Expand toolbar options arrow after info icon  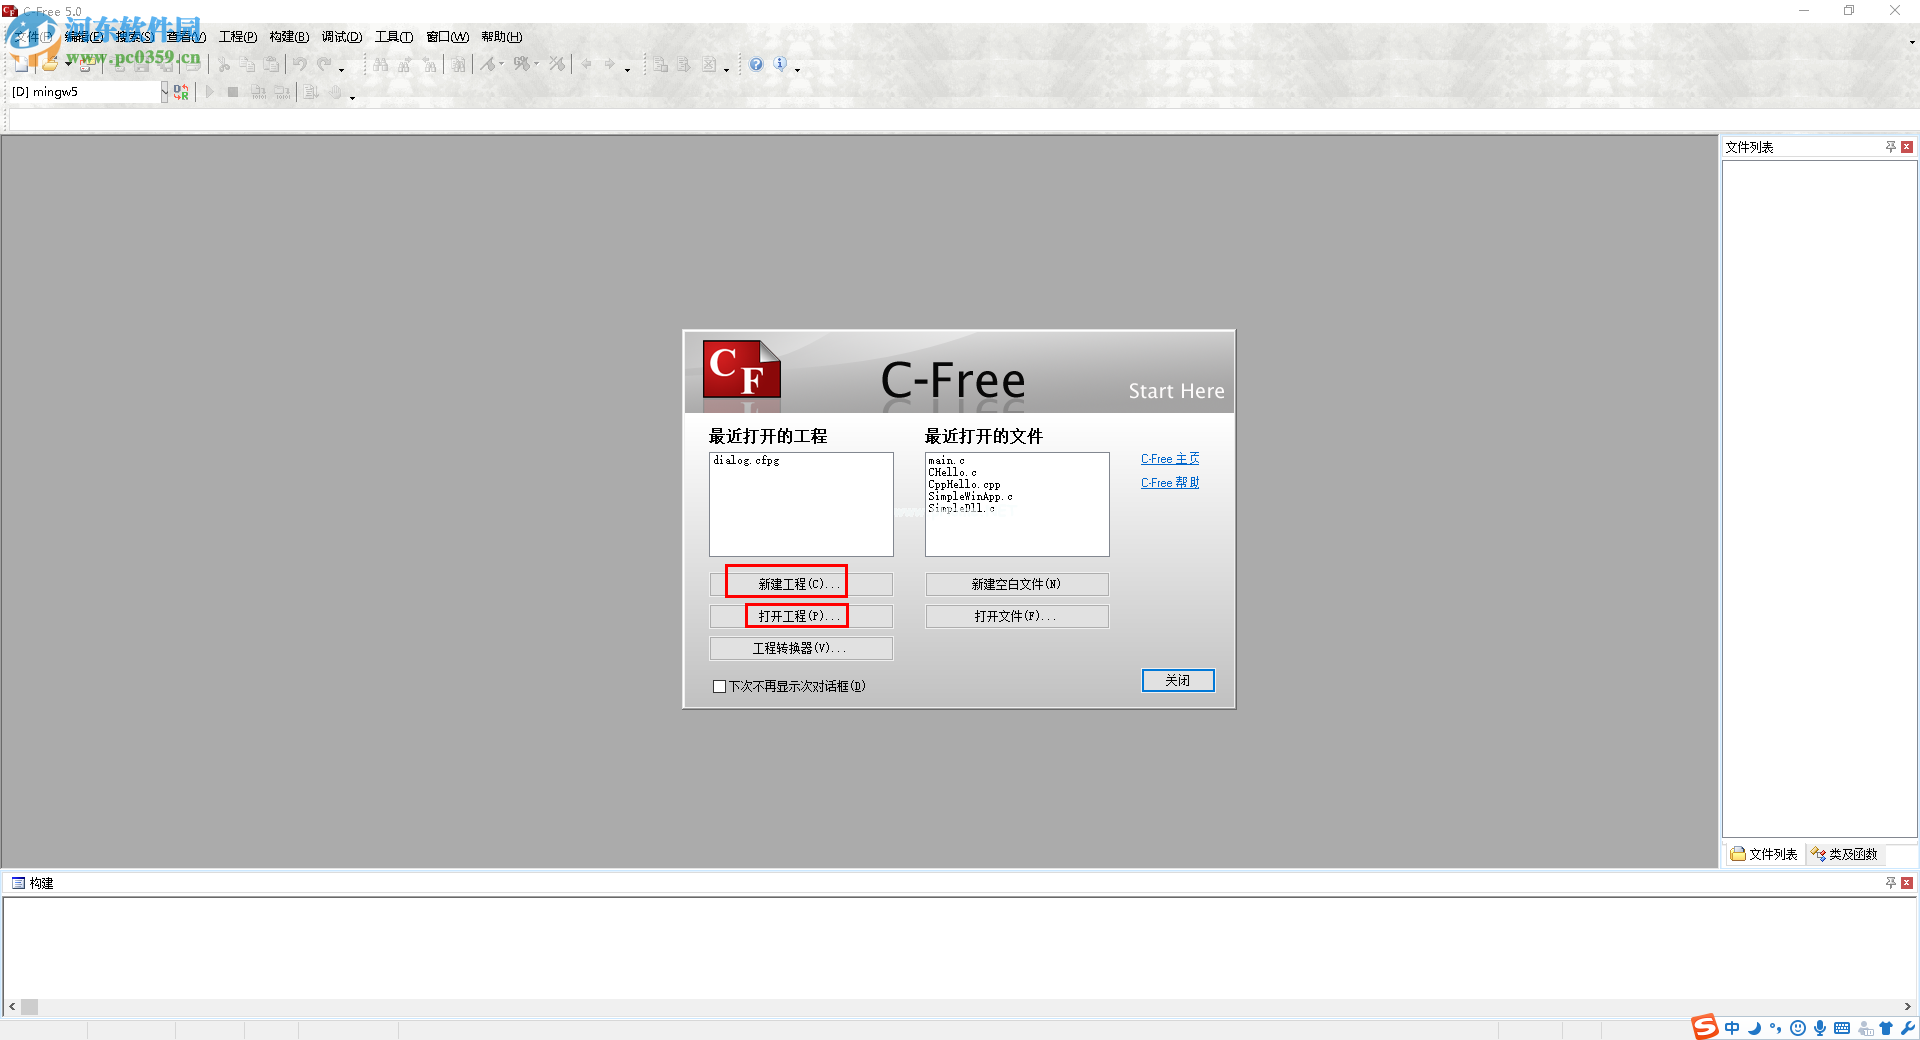click(x=797, y=70)
